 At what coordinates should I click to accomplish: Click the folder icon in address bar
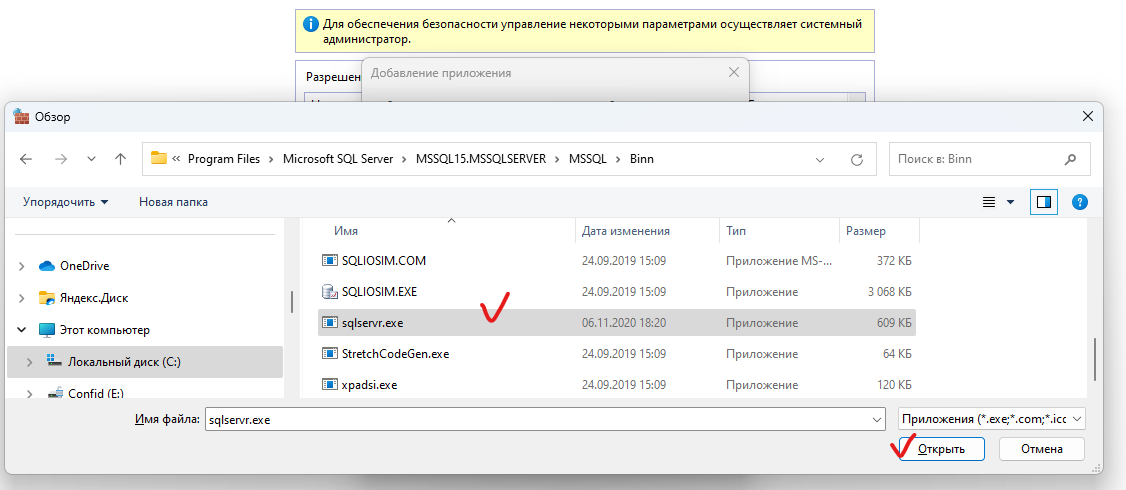tap(159, 159)
